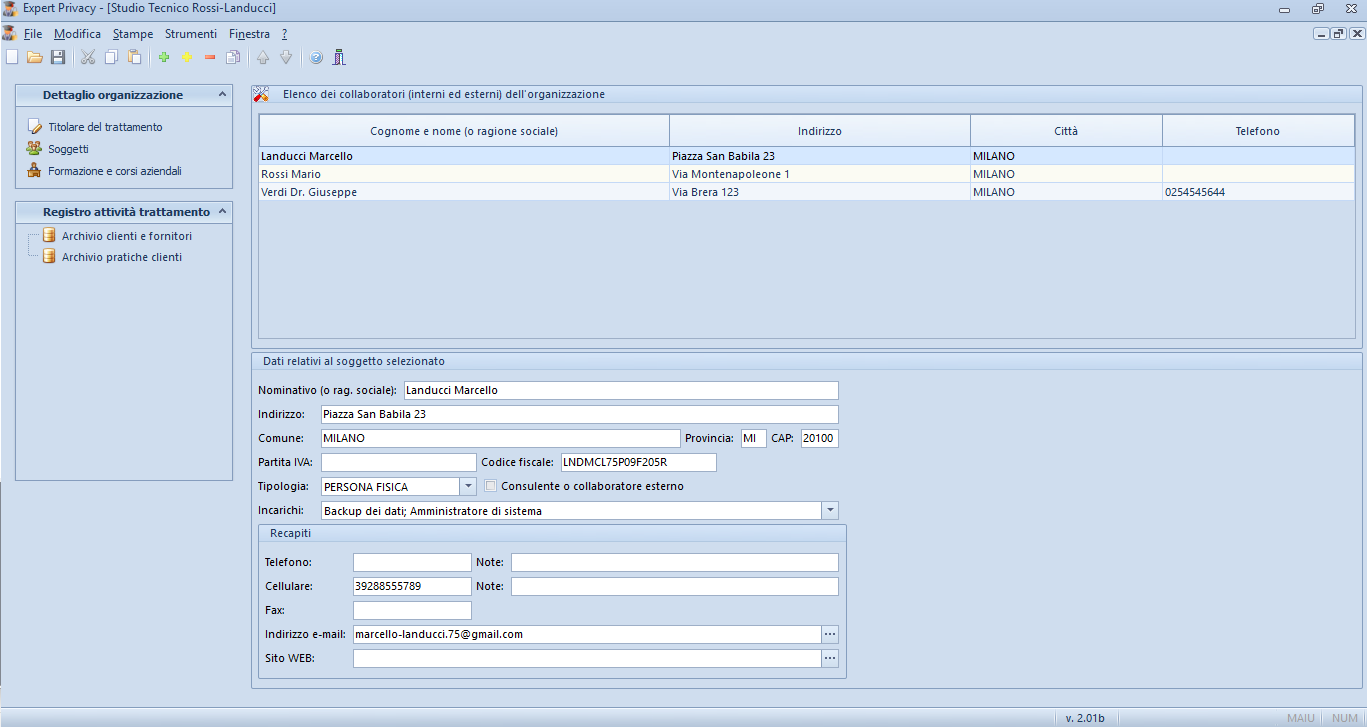
Task: Click the New document toolbar icon
Action: [x=12, y=58]
